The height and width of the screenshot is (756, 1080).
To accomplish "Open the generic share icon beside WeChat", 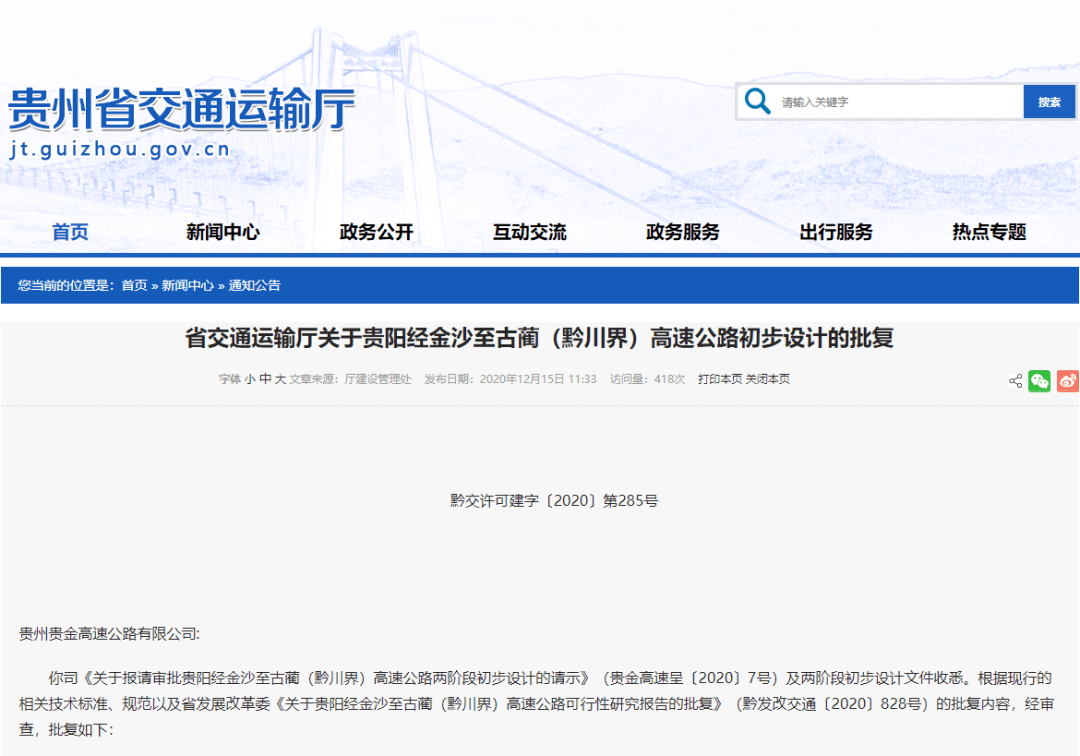I will click(x=1015, y=381).
